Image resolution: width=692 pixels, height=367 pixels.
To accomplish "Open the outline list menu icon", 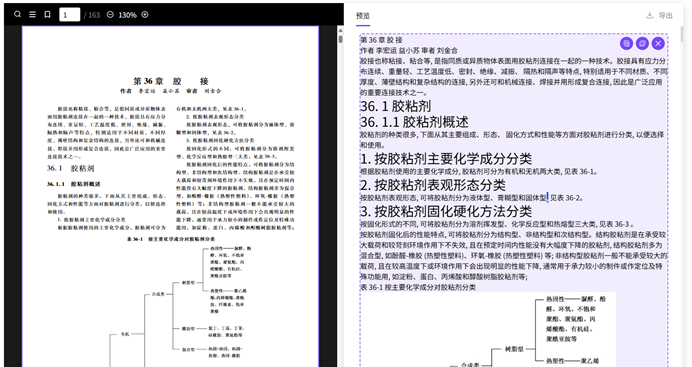I will tap(33, 15).
